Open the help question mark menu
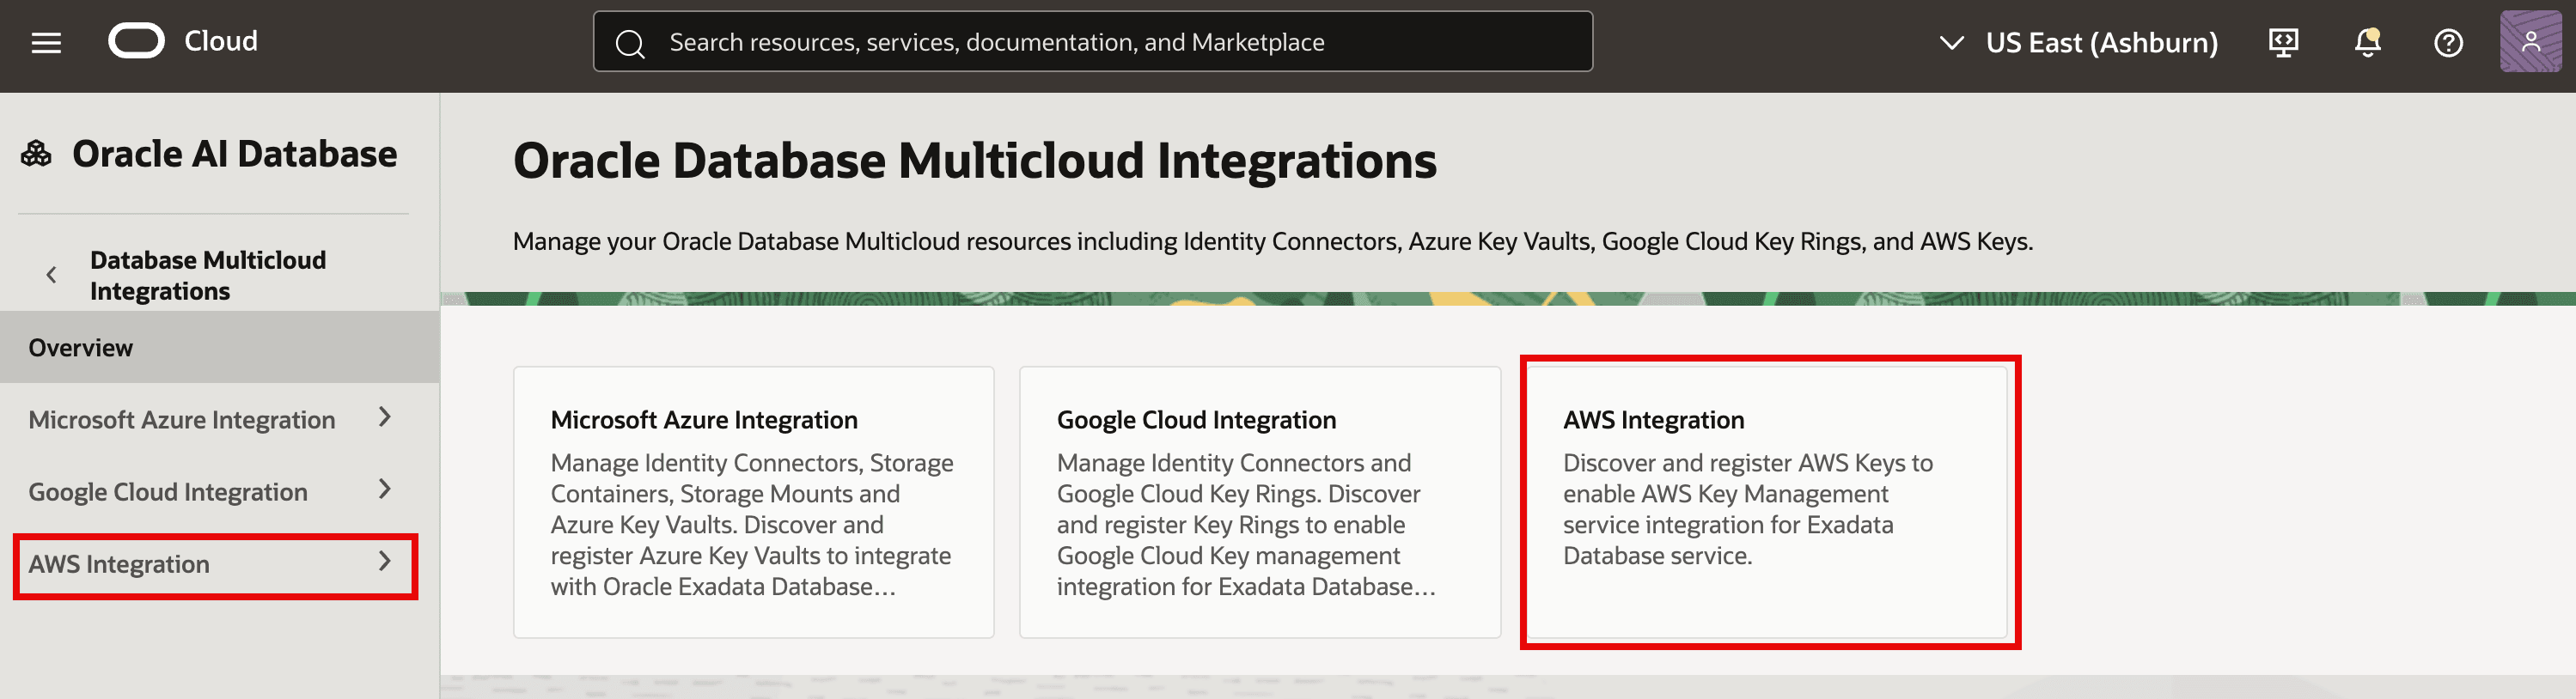 click(2448, 42)
